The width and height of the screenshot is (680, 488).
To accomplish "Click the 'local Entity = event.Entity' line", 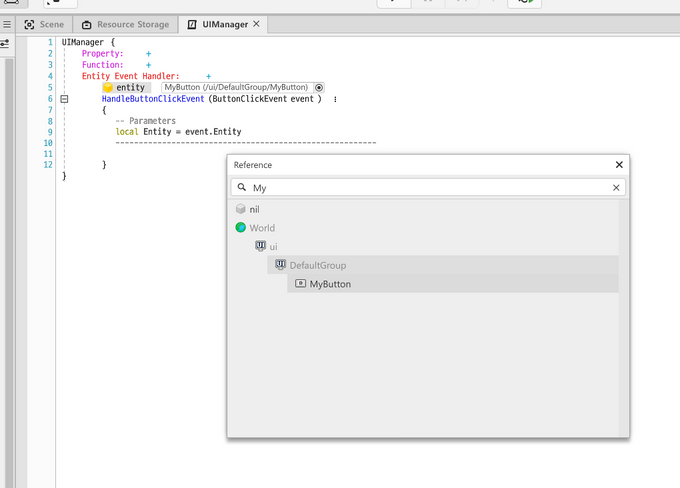I will pos(178,132).
